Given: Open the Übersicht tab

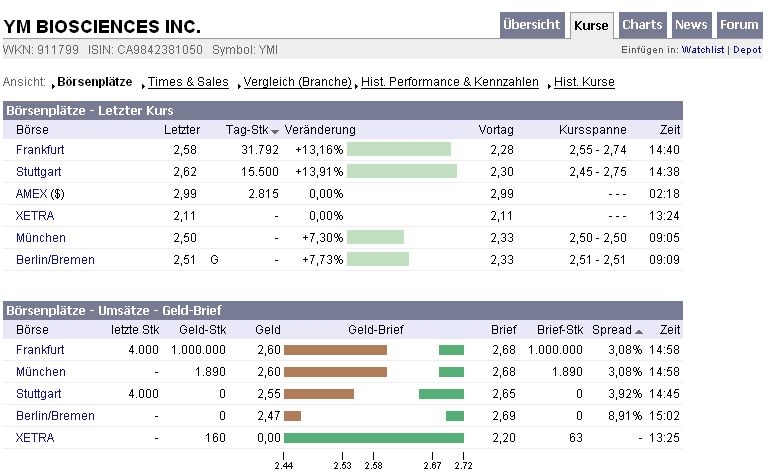Looking at the screenshot, I should 532,25.
